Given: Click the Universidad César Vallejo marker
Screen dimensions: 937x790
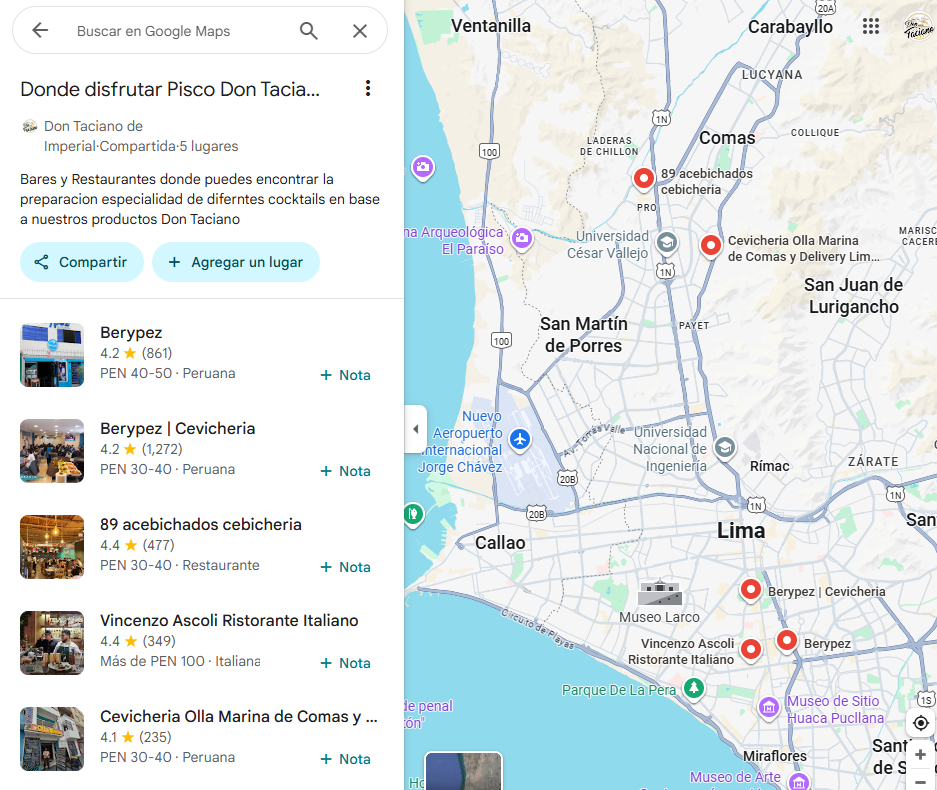Looking at the screenshot, I should click(667, 243).
